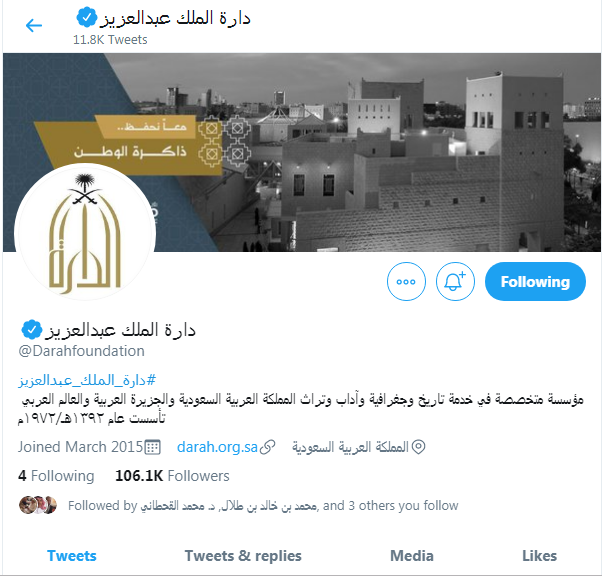The width and height of the screenshot is (602, 578).
Task: Open the three-dots more options button
Action: [406, 282]
